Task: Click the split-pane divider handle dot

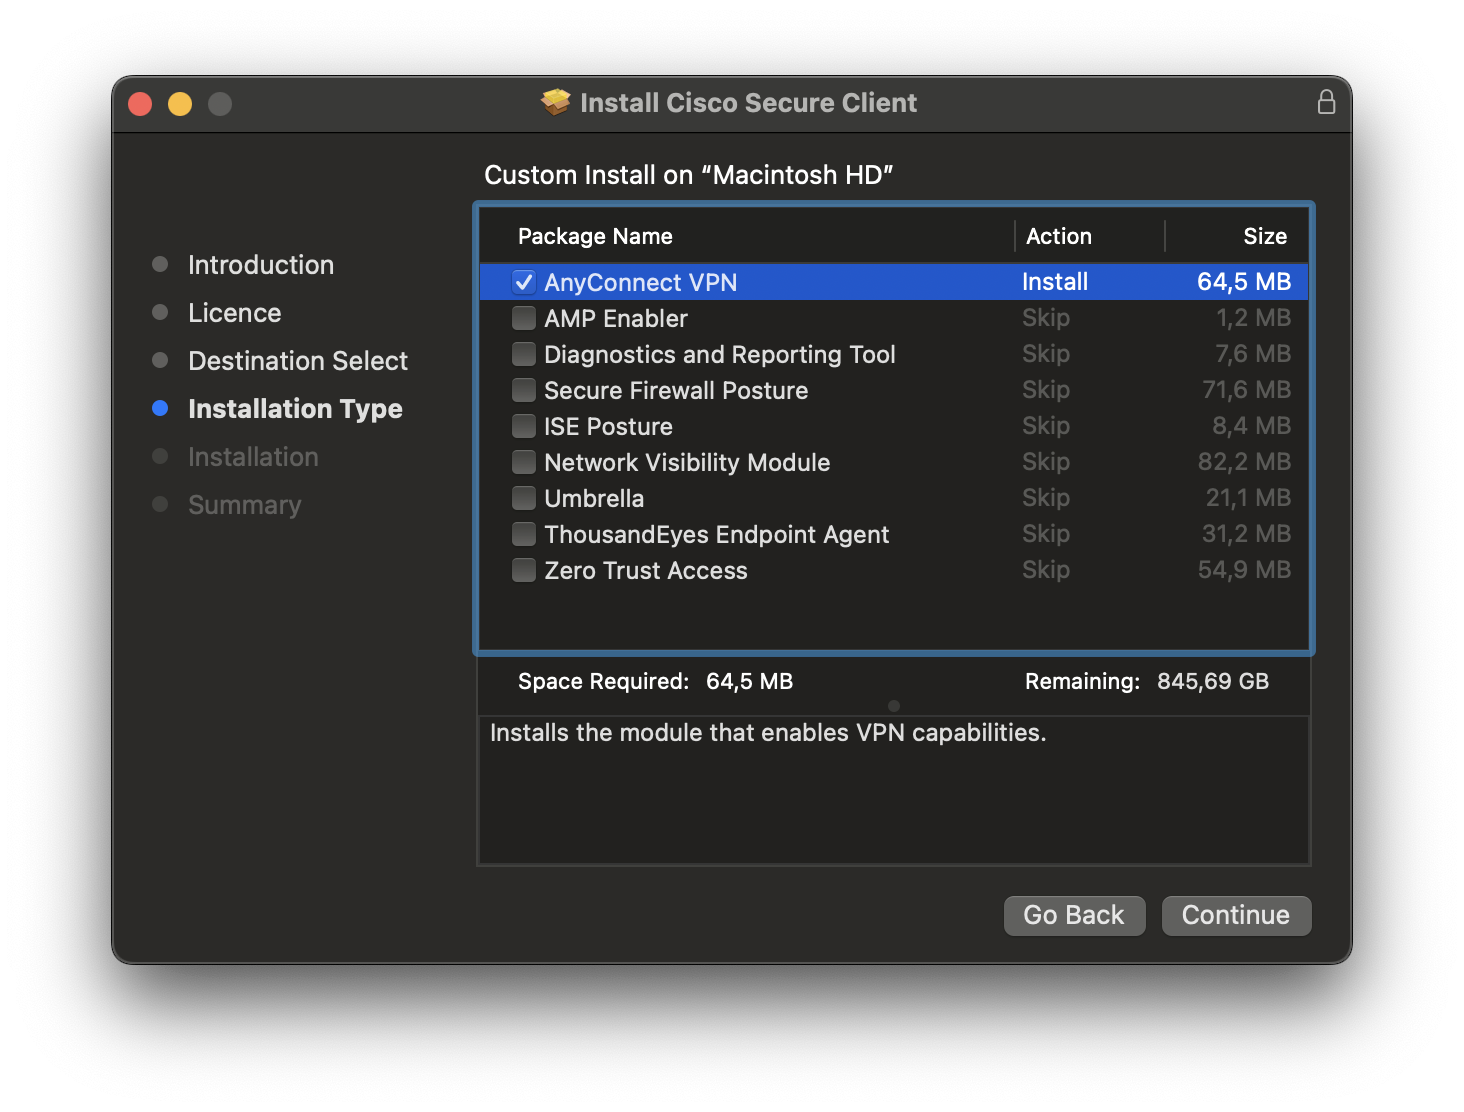Action: [x=894, y=706]
